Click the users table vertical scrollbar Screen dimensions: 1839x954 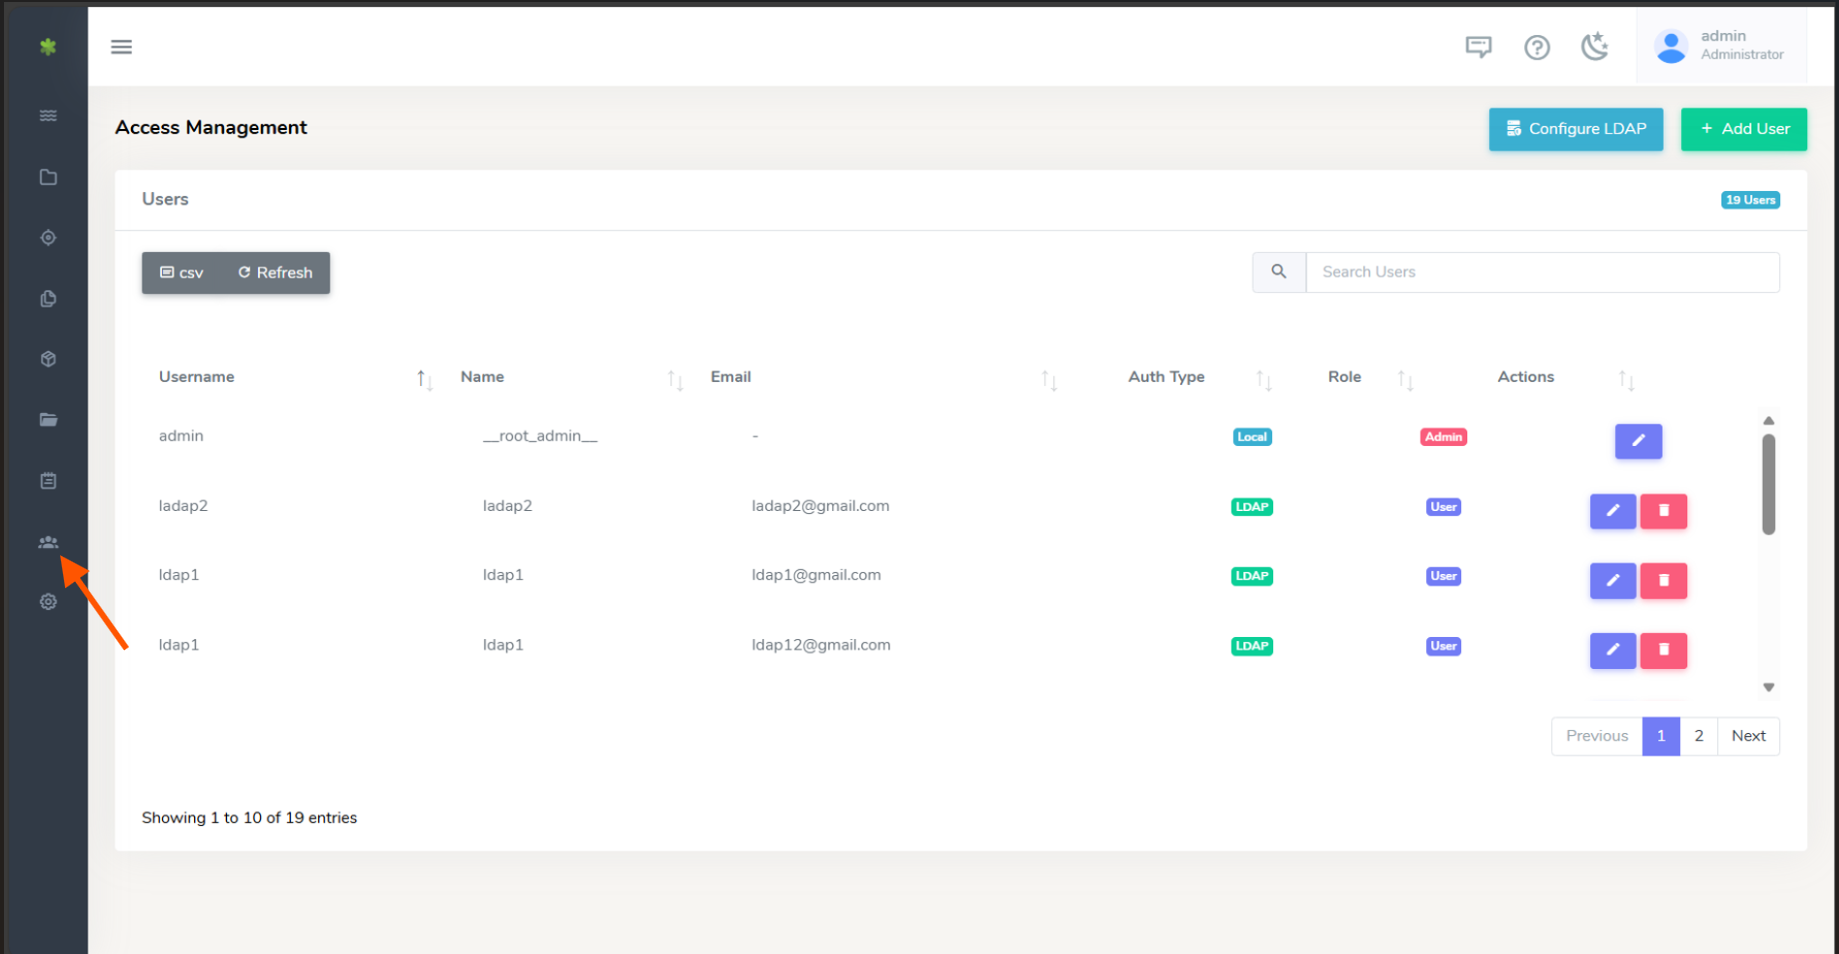point(1768,485)
